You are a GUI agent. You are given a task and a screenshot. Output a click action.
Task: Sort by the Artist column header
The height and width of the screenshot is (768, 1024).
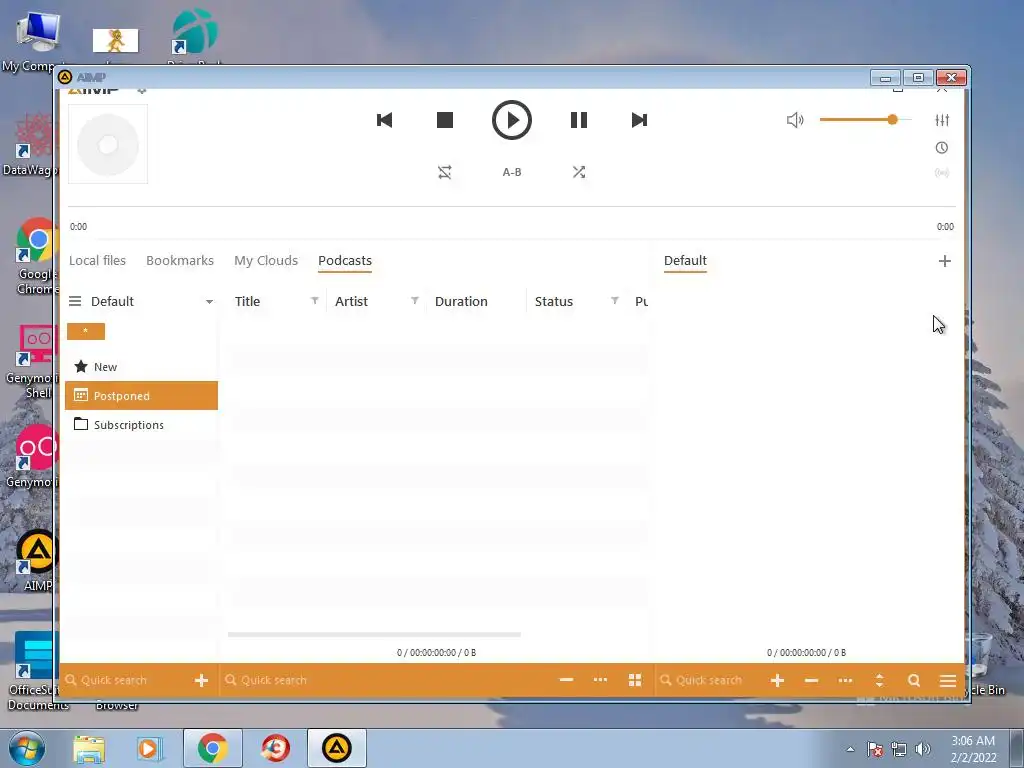pos(351,301)
